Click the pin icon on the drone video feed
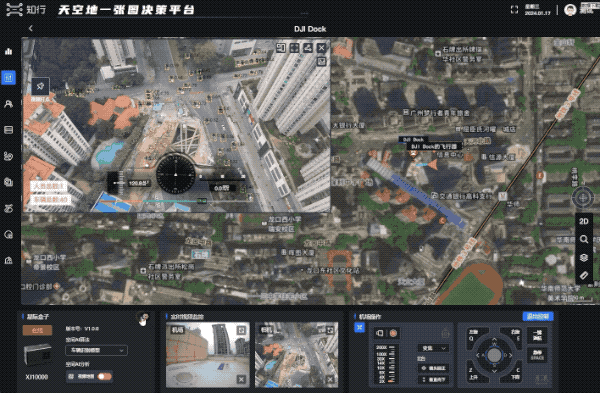600x393 pixels. coord(40,86)
